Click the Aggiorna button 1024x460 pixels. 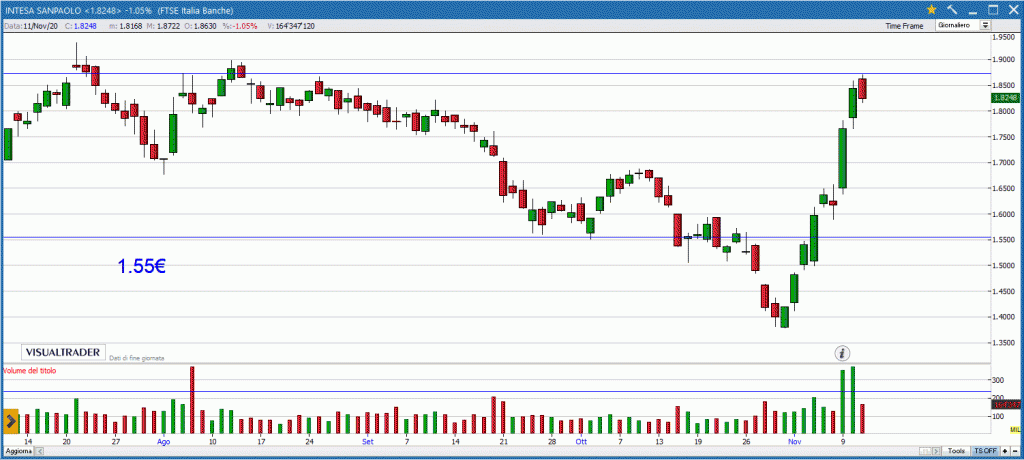[18, 452]
